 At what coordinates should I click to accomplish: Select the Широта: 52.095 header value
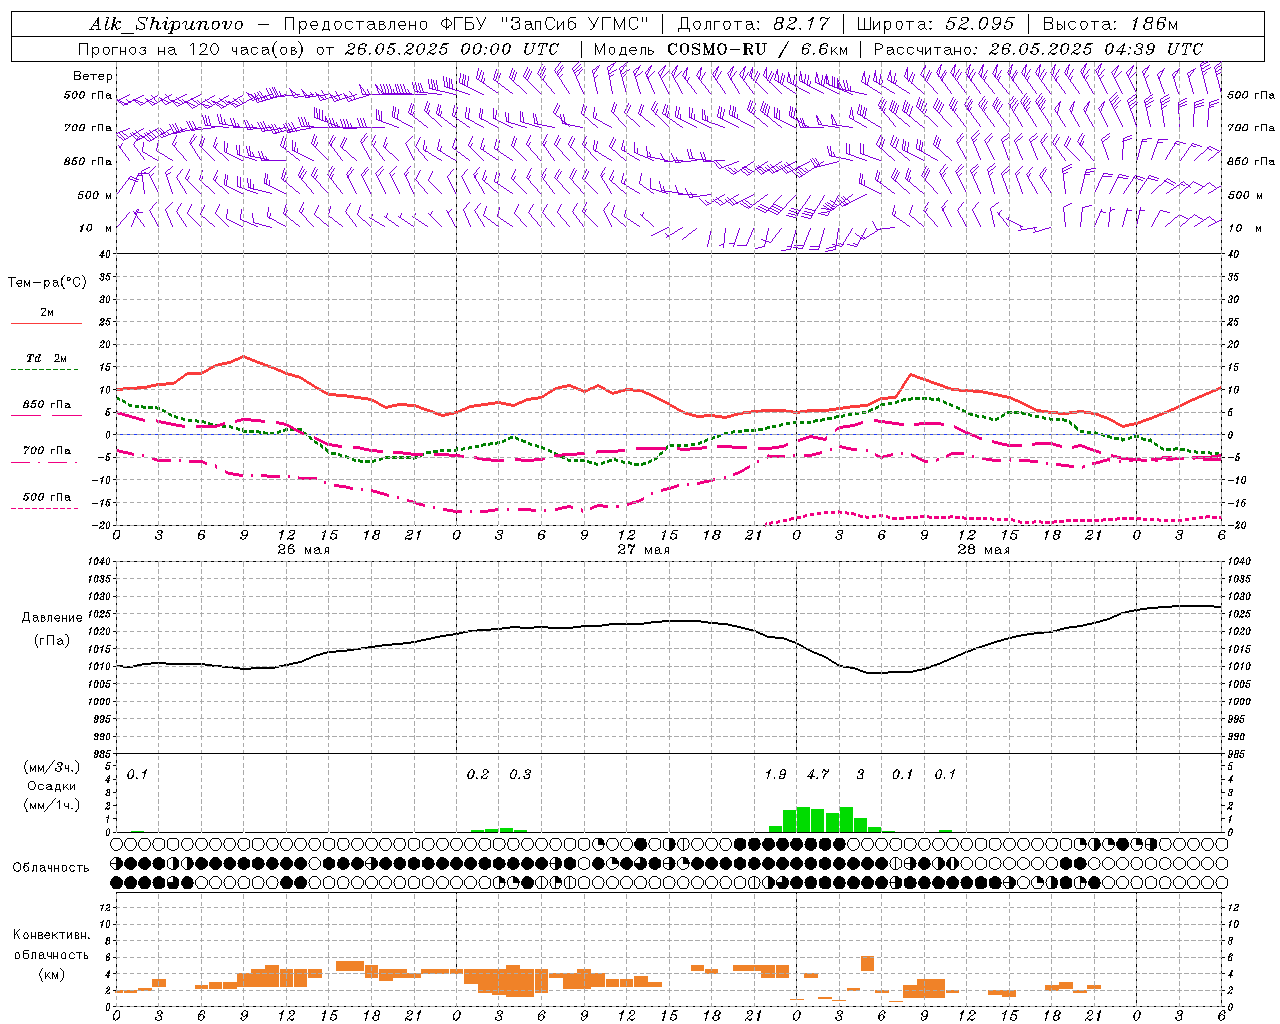coord(935,24)
